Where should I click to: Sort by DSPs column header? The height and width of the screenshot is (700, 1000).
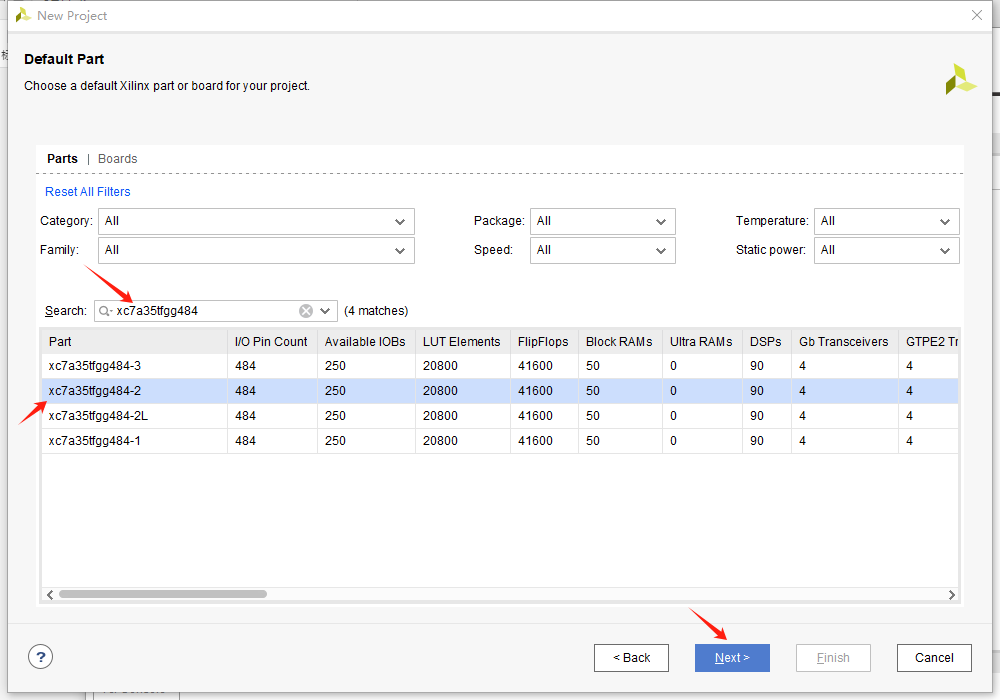[767, 342]
